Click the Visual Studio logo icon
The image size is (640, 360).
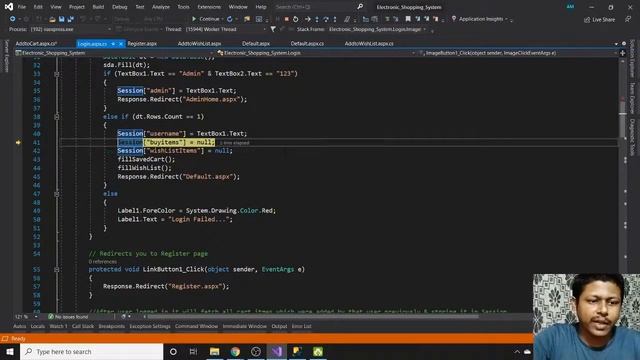pyautogui.click(x=9, y=7)
